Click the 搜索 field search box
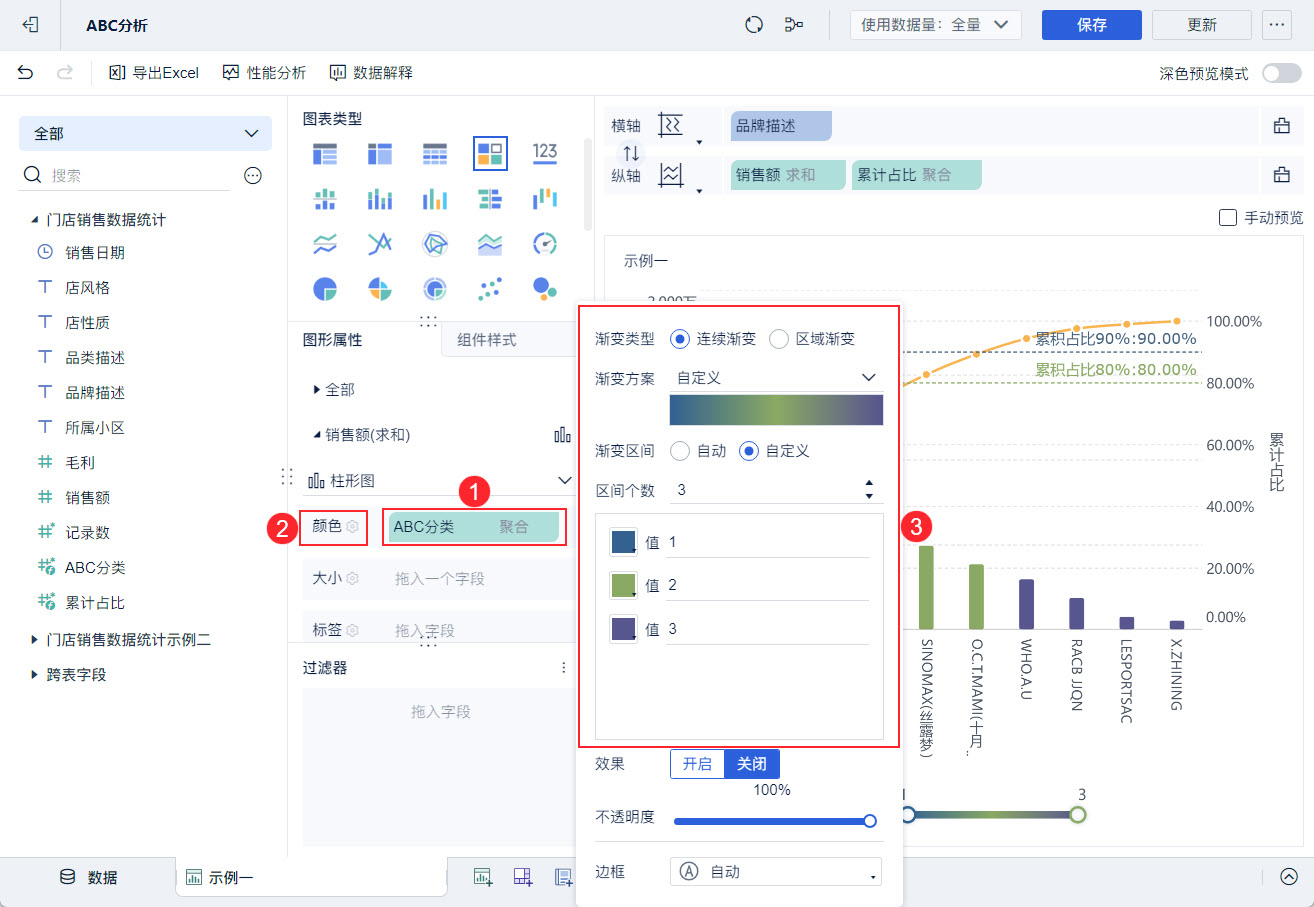This screenshot has width=1314, height=907. (126, 175)
